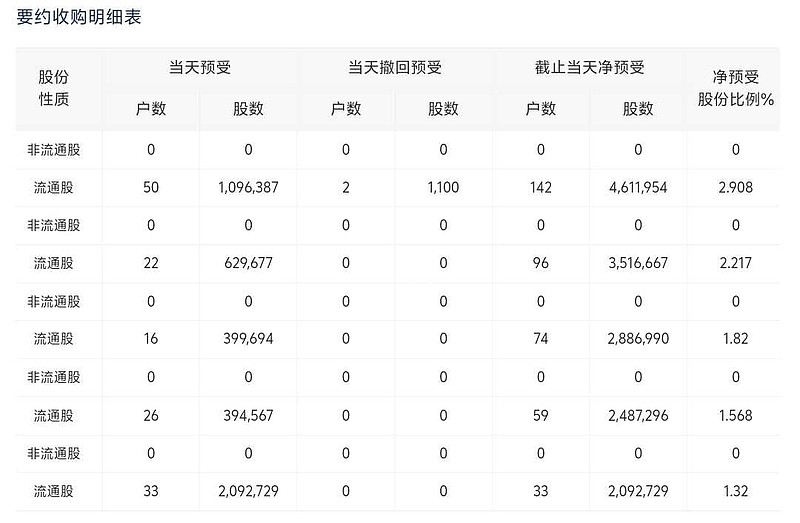Select the cell showing 1,096,387
Screen dimensions: 800x523
(247, 187)
